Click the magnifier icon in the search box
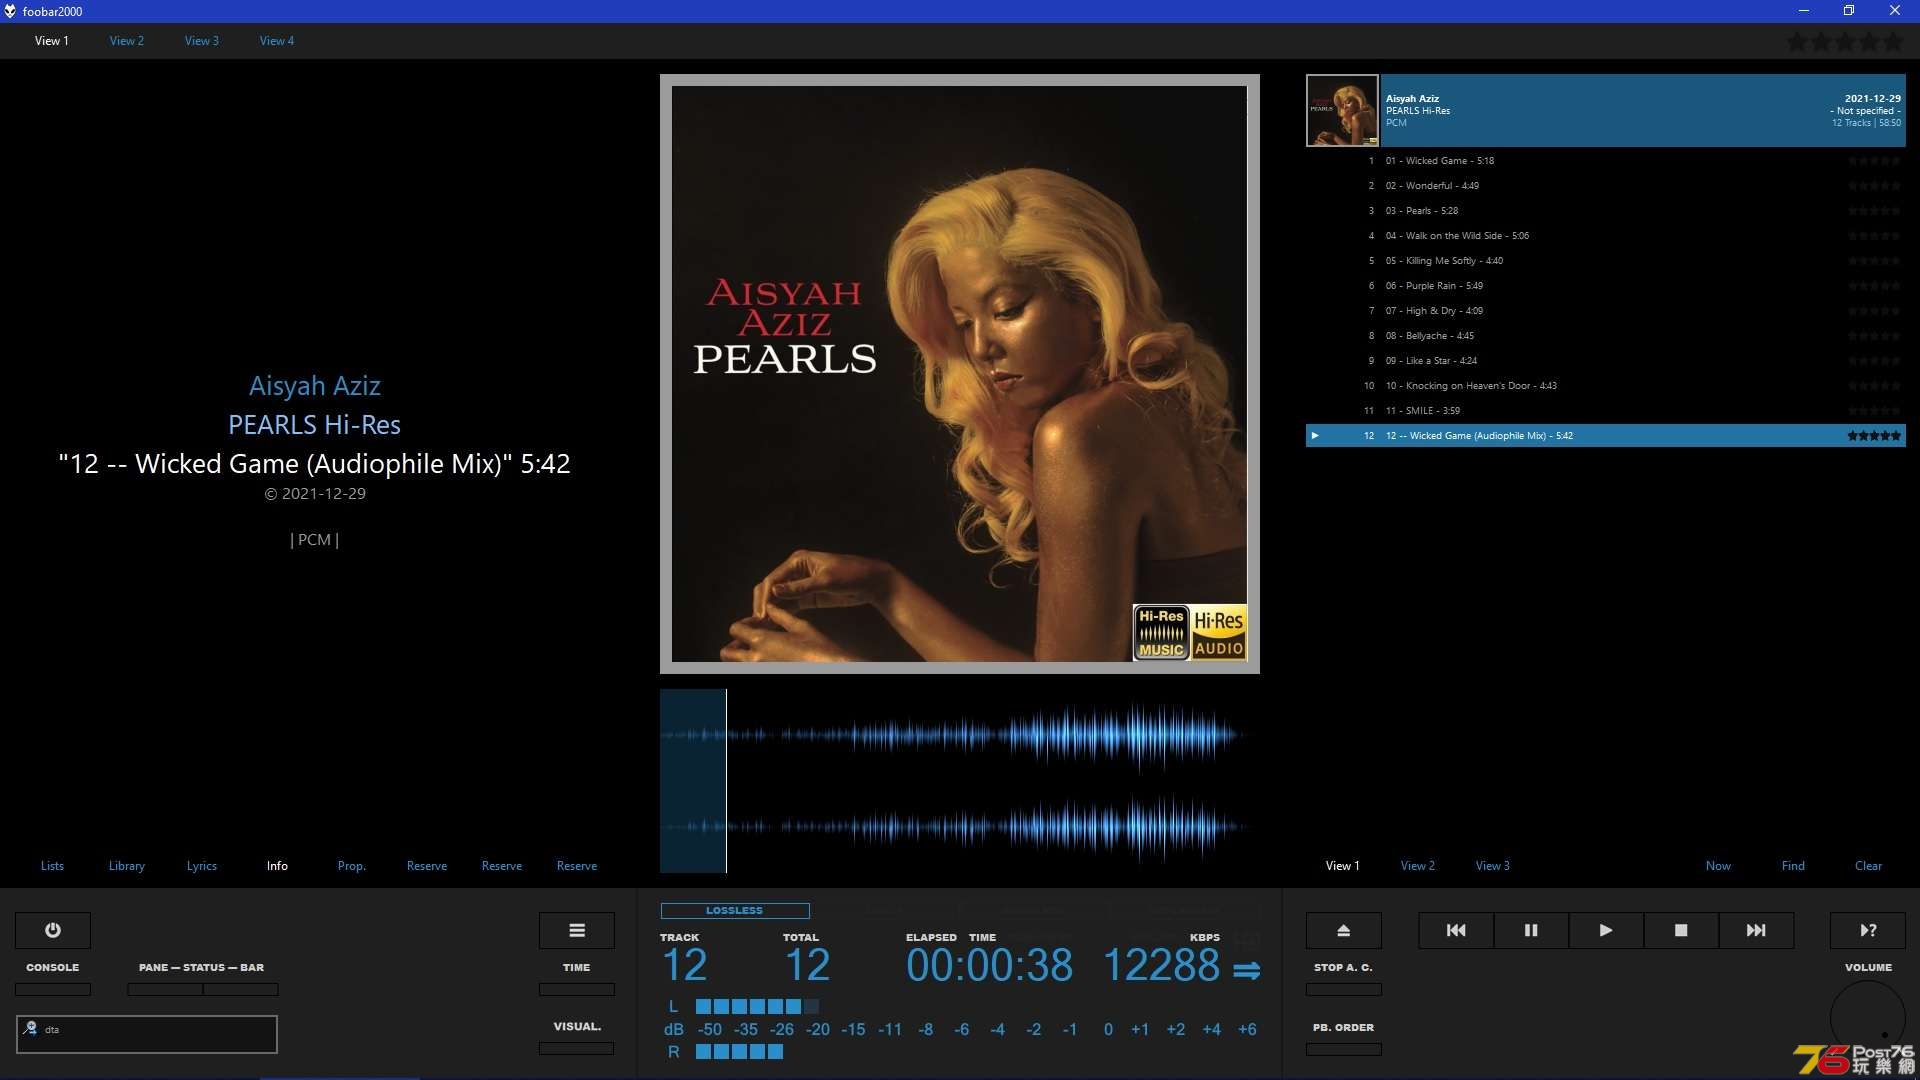This screenshot has height=1080, width=1920. tap(30, 1028)
